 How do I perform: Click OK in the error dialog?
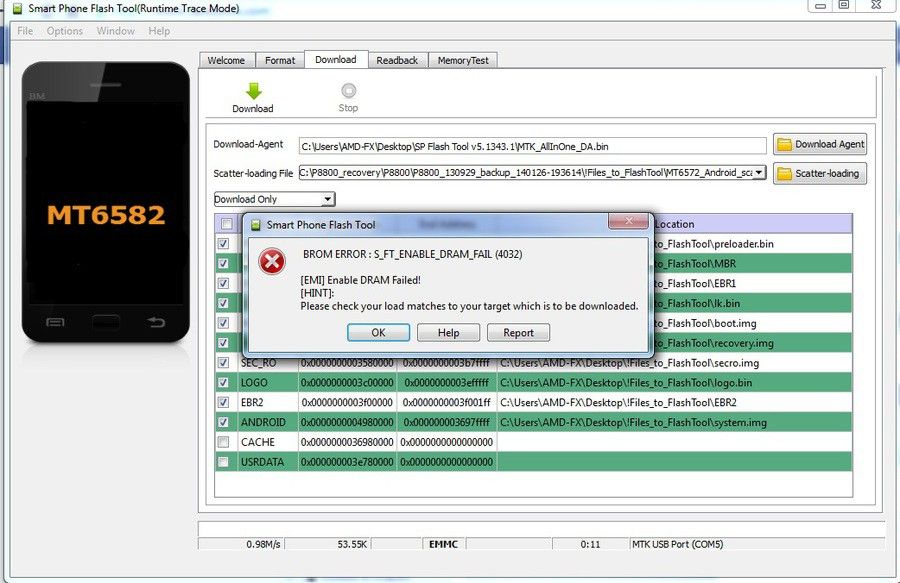[378, 333]
